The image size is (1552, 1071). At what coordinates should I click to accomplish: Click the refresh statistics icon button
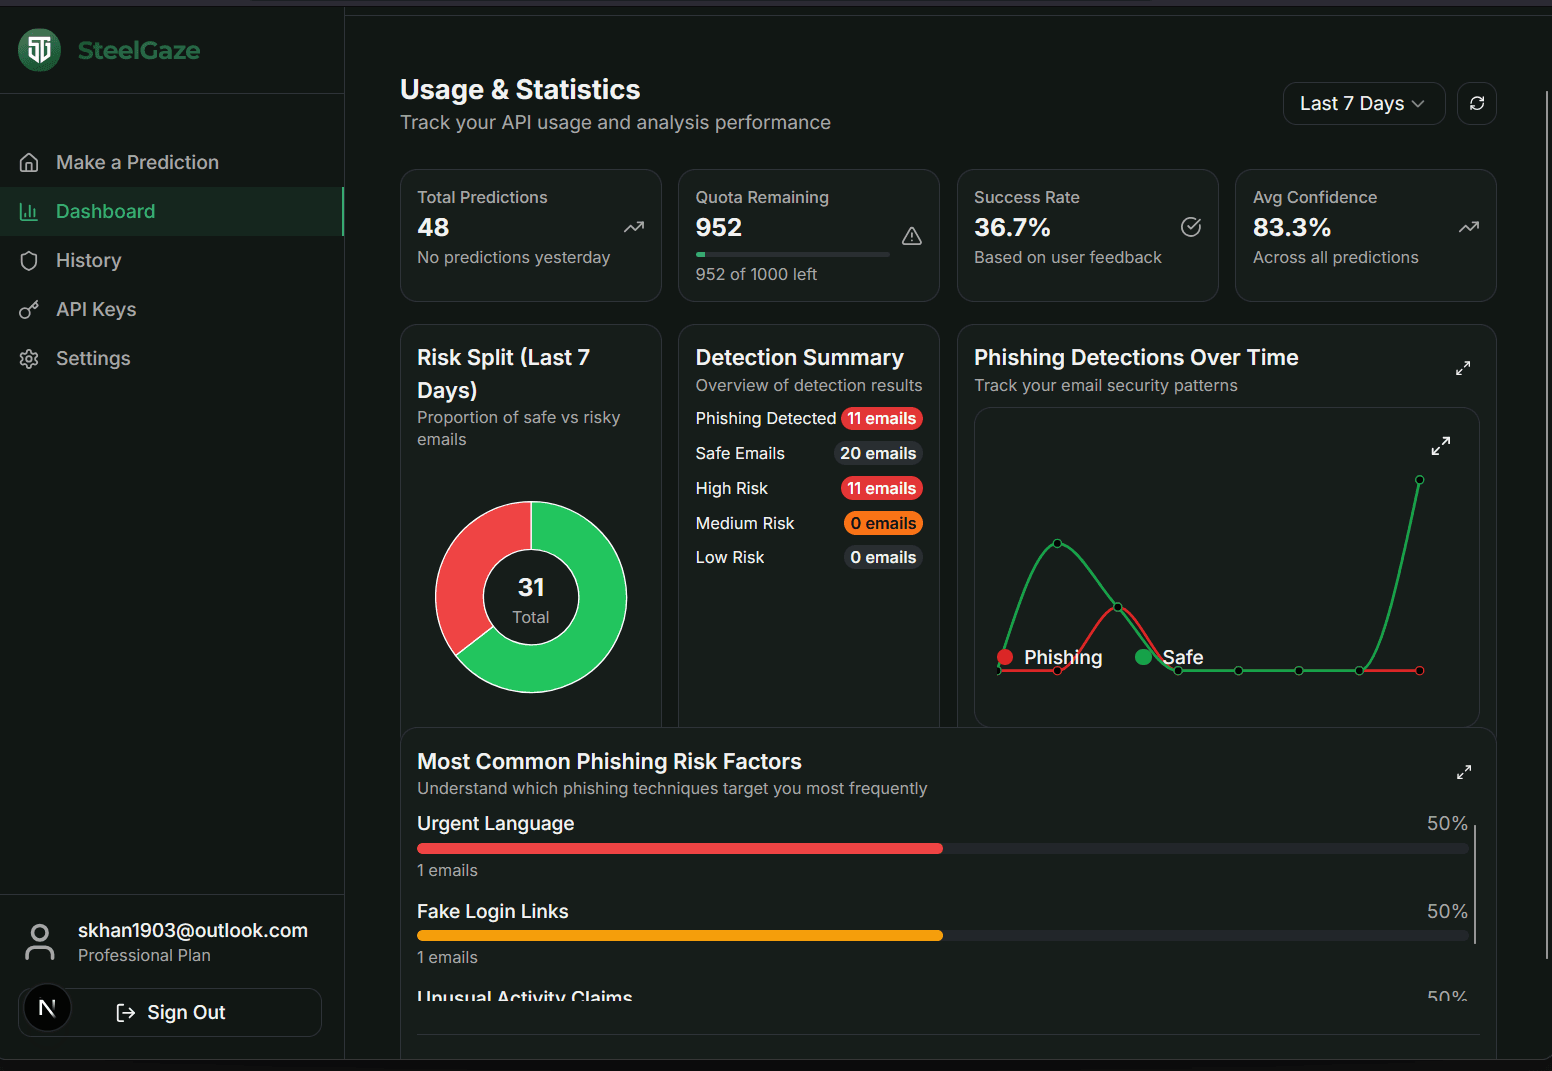[1477, 103]
